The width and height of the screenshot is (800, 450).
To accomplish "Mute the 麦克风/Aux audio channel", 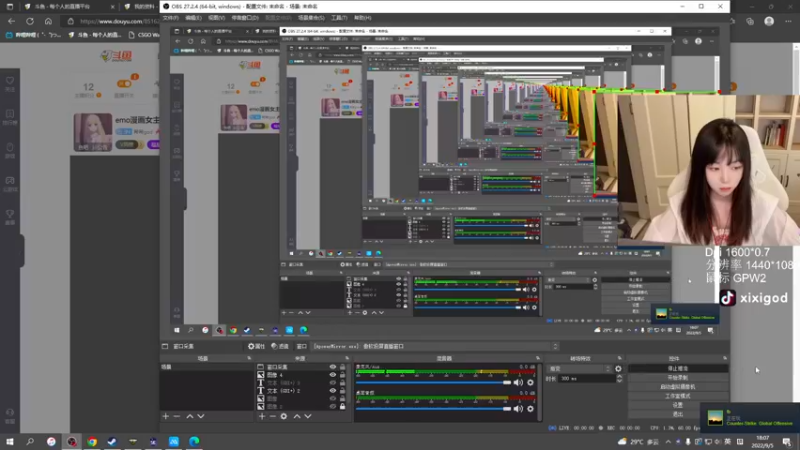I will [518, 383].
